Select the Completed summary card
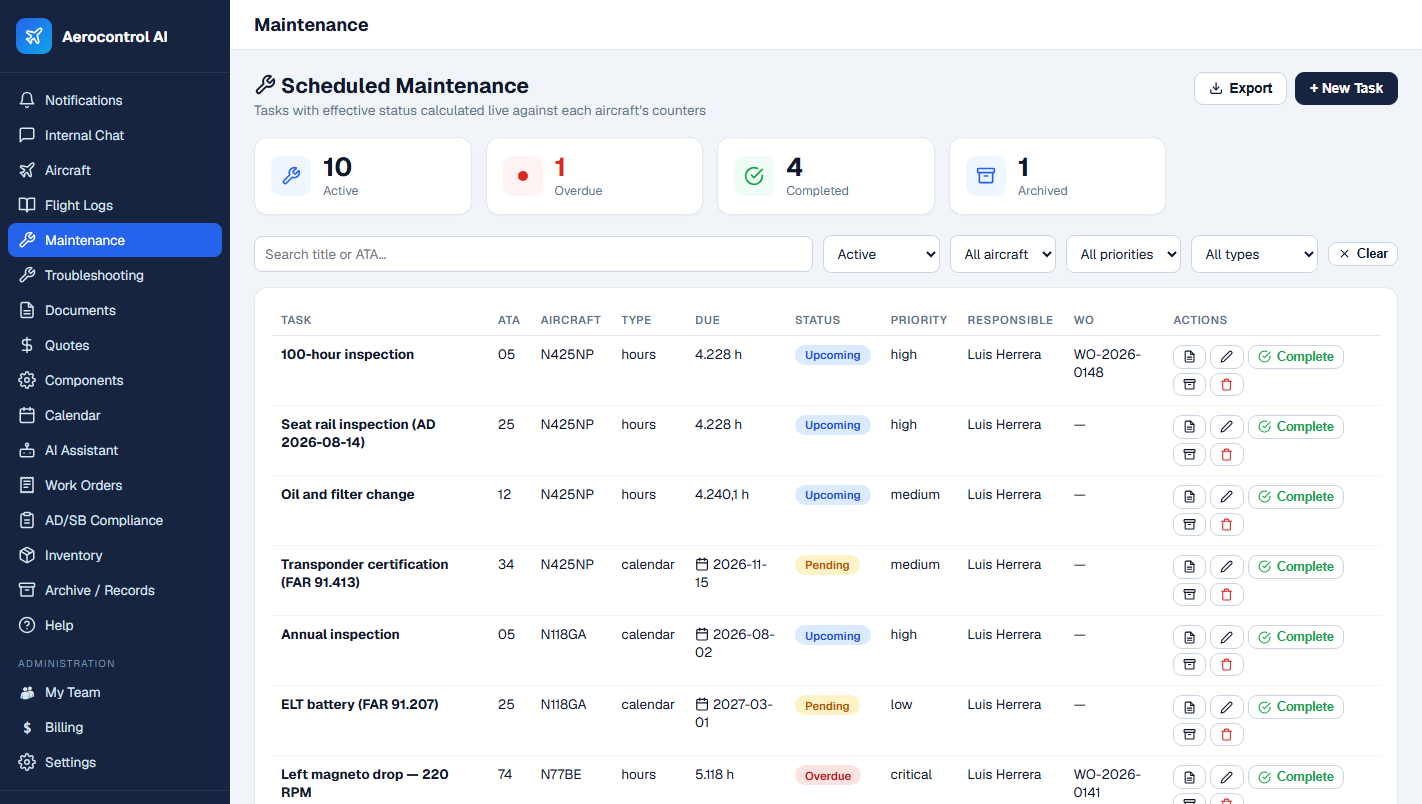The image size is (1422, 804). click(826, 176)
